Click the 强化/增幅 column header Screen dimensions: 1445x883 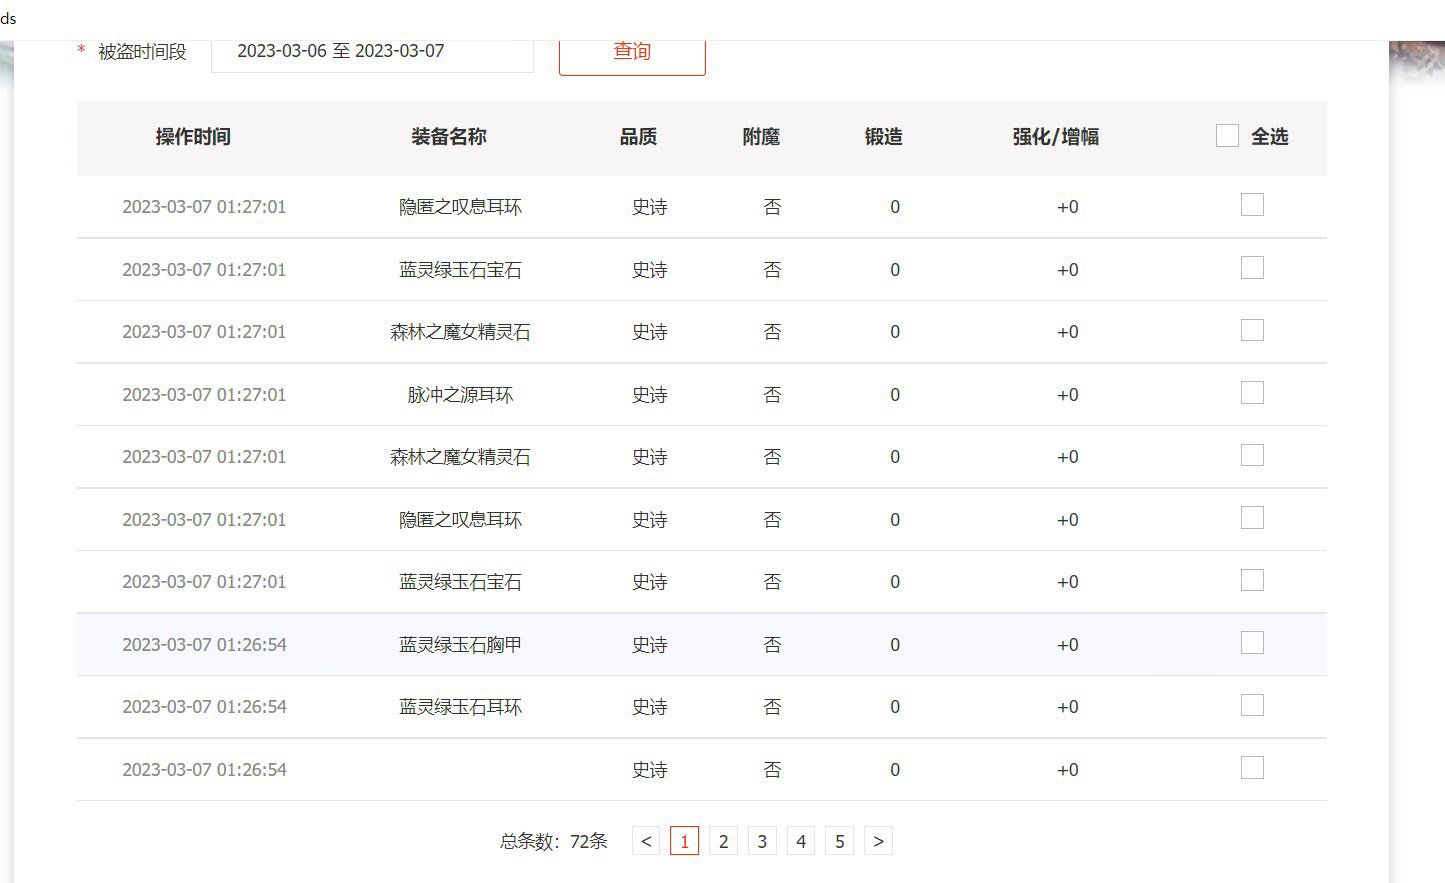(1056, 137)
